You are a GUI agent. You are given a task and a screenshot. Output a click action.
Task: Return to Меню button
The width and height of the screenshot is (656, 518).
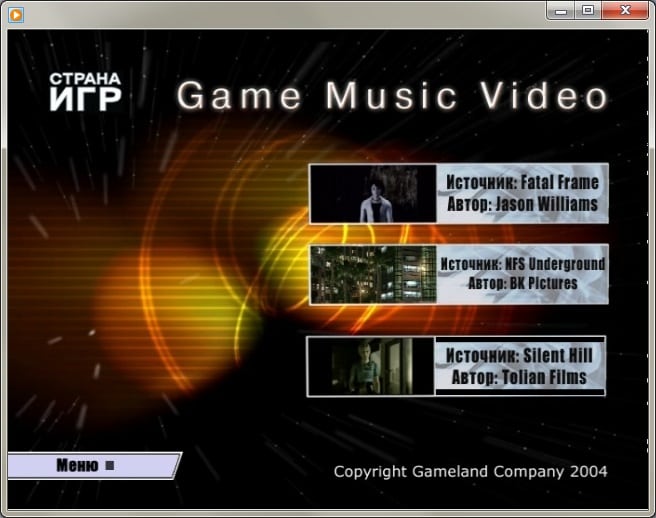(x=94, y=465)
